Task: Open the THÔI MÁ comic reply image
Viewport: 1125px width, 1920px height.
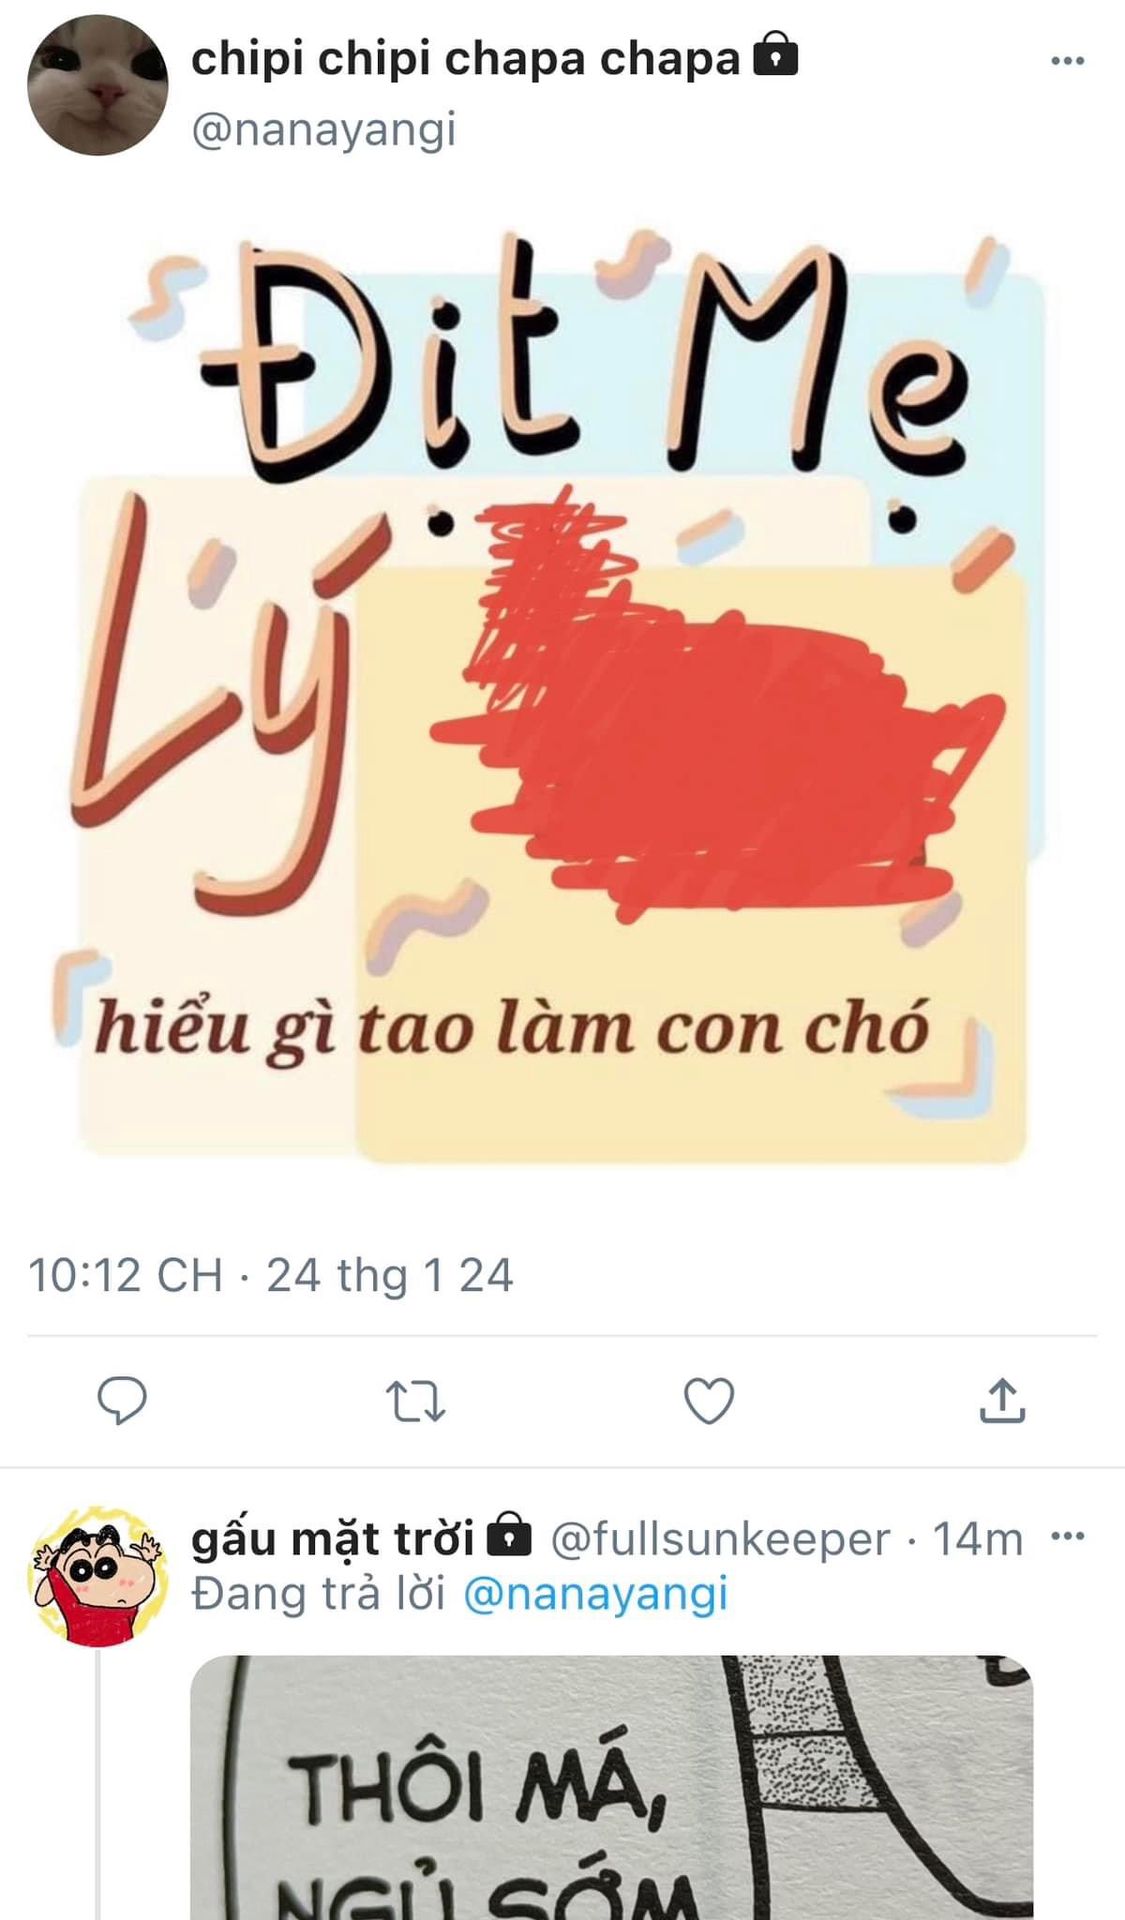Action: click(611, 1788)
